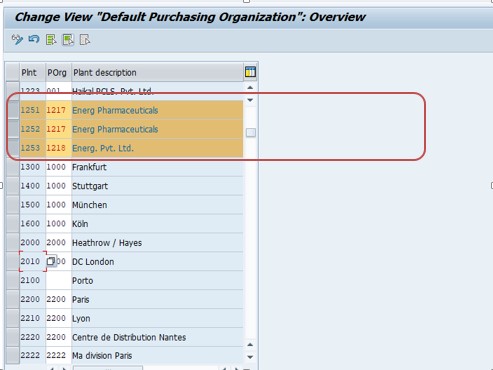
Task: Click the 'Heathrow / Hayes' description cell
Action: click(x=157, y=242)
